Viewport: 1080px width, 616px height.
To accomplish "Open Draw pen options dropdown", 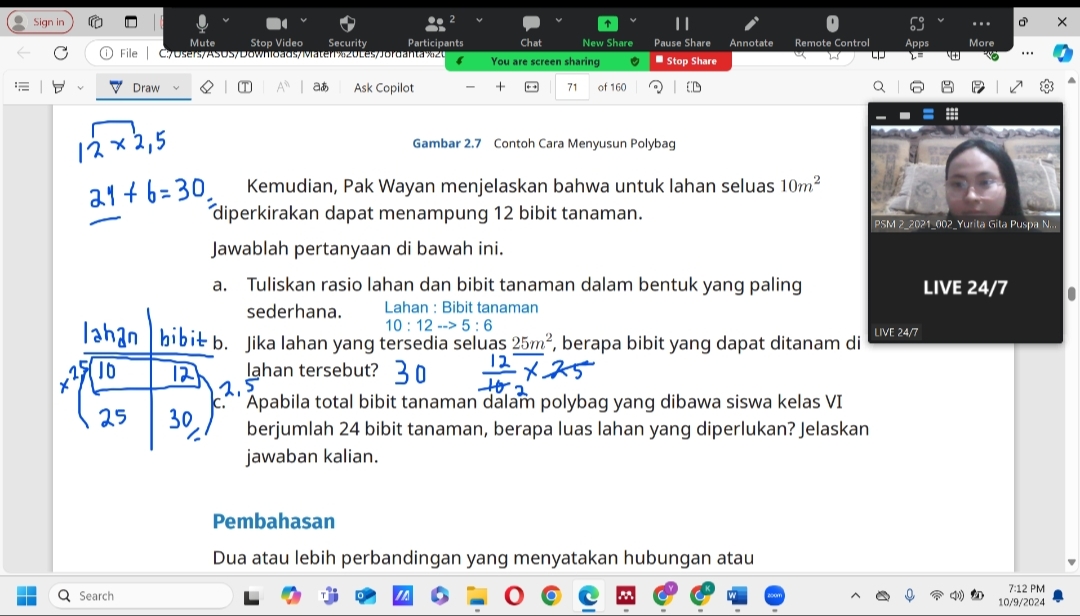I will click(176, 88).
